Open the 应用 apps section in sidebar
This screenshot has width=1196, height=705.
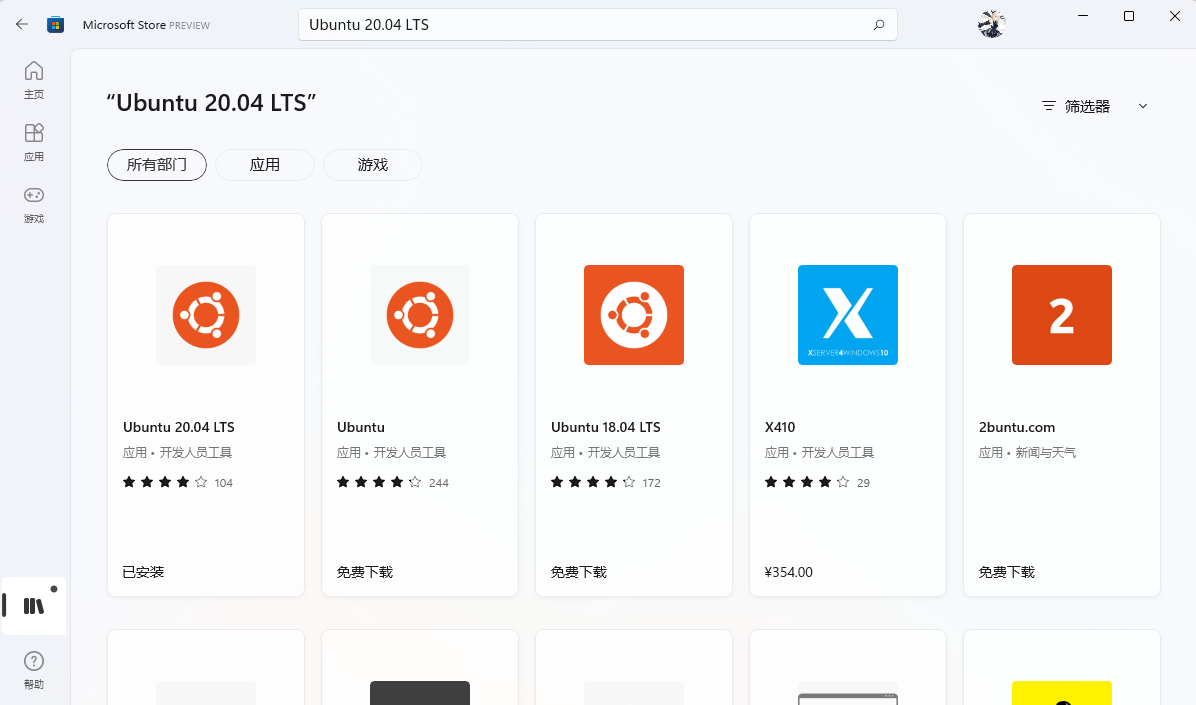click(x=34, y=142)
